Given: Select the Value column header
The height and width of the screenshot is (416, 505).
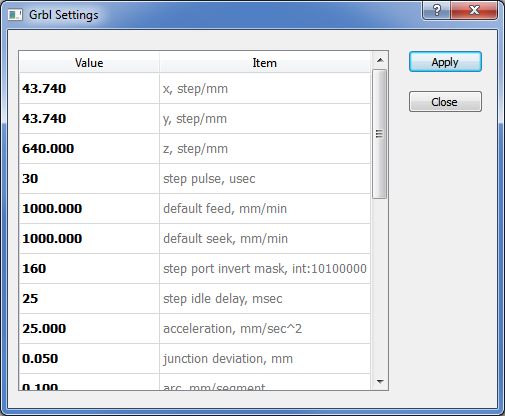Looking at the screenshot, I should (89, 62).
